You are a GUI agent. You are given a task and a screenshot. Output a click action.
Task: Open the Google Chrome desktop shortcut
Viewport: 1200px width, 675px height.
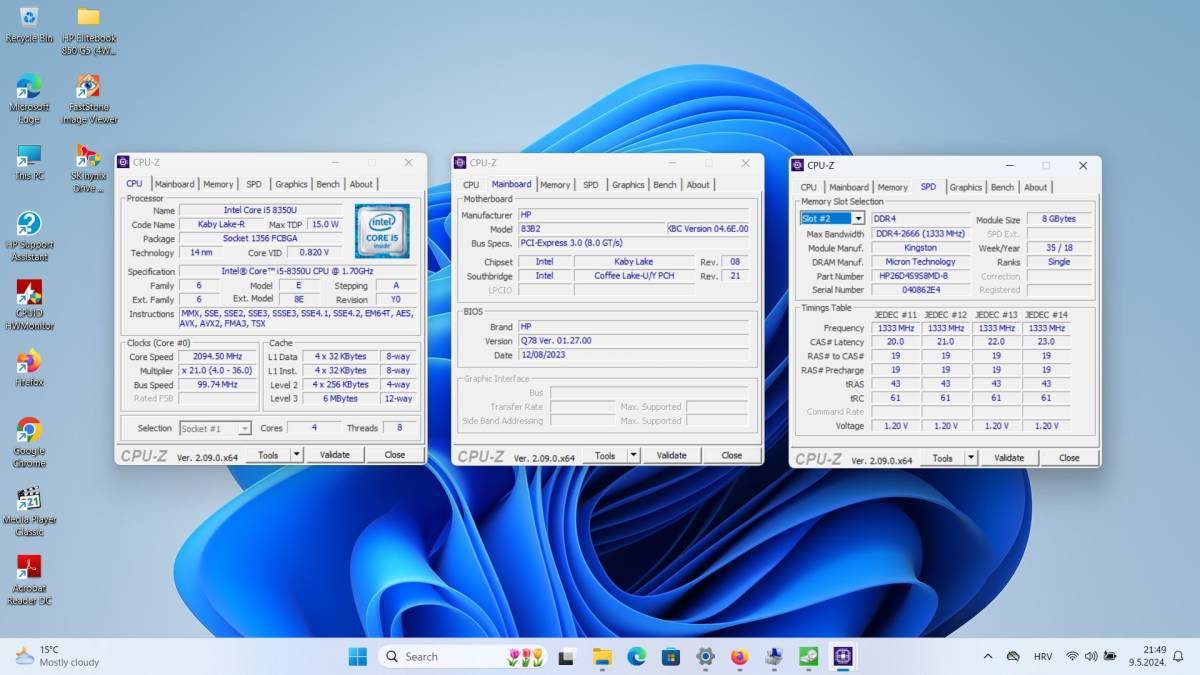click(x=29, y=443)
